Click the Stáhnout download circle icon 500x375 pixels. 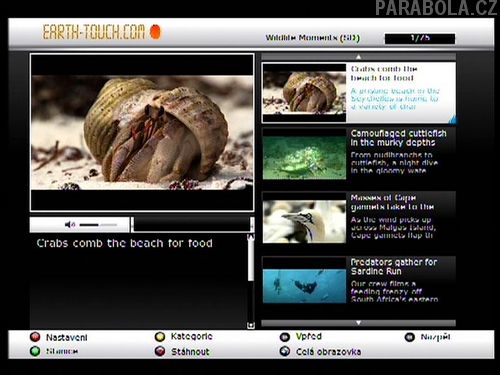160,351
